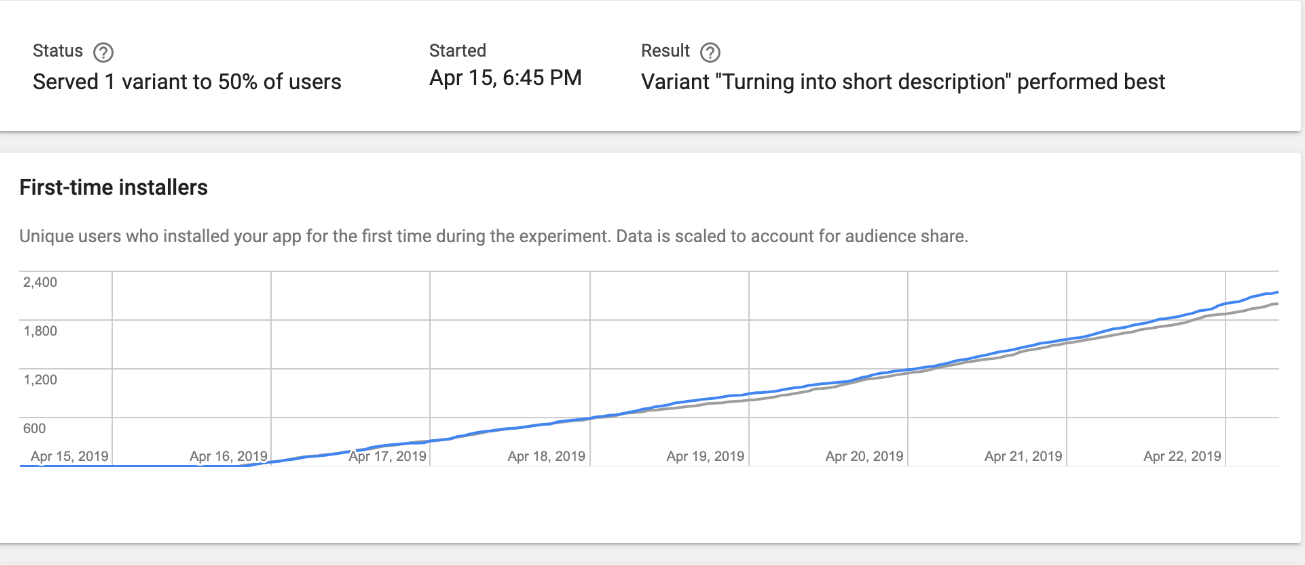The height and width of the screenshot is (565, 1305).
Task: Click the Apr 16, 2019 axis marker
Action: pyautogui.click(x=228, y=456)
